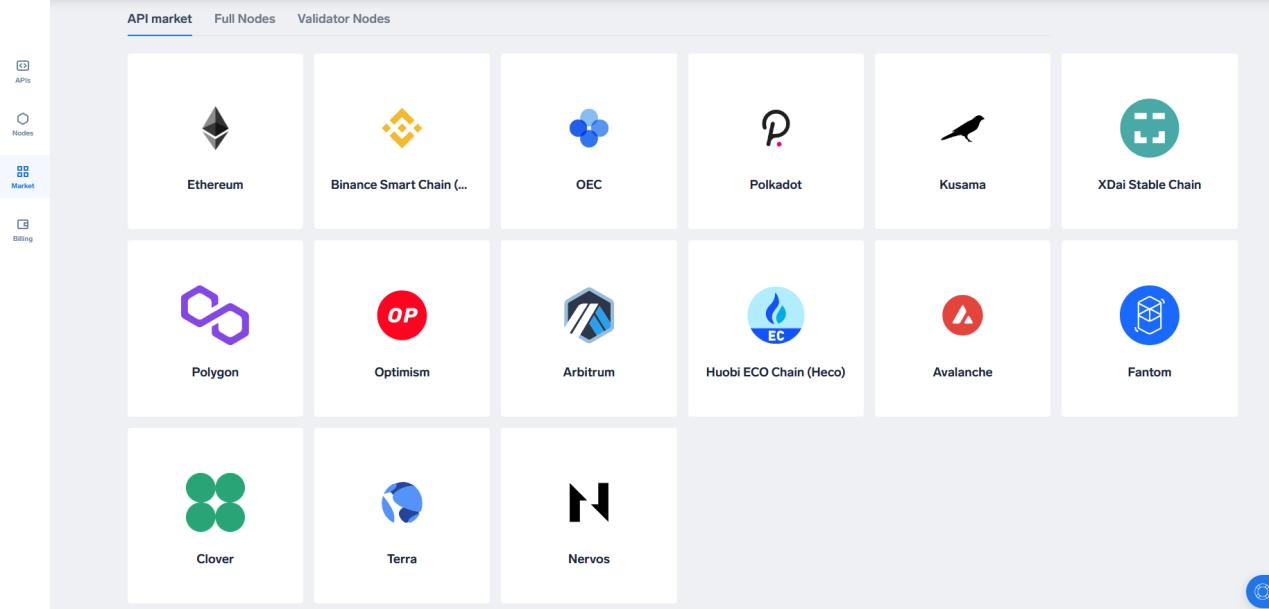Open Kusama via its bird icon
The image size is (1269, 609).
962,128
